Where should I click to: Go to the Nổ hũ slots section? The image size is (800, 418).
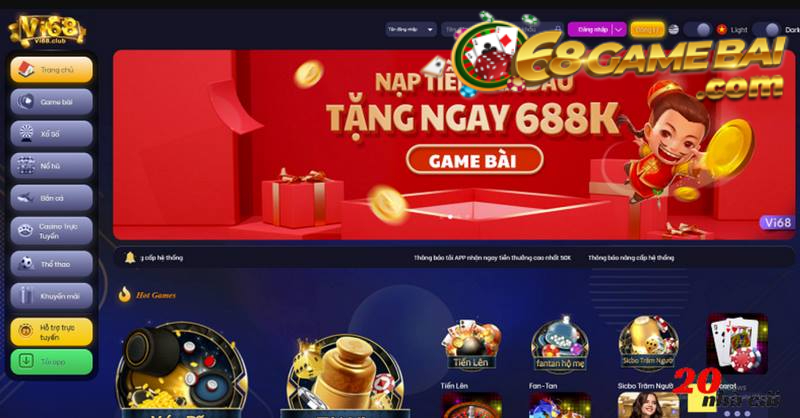click(52, 166)
